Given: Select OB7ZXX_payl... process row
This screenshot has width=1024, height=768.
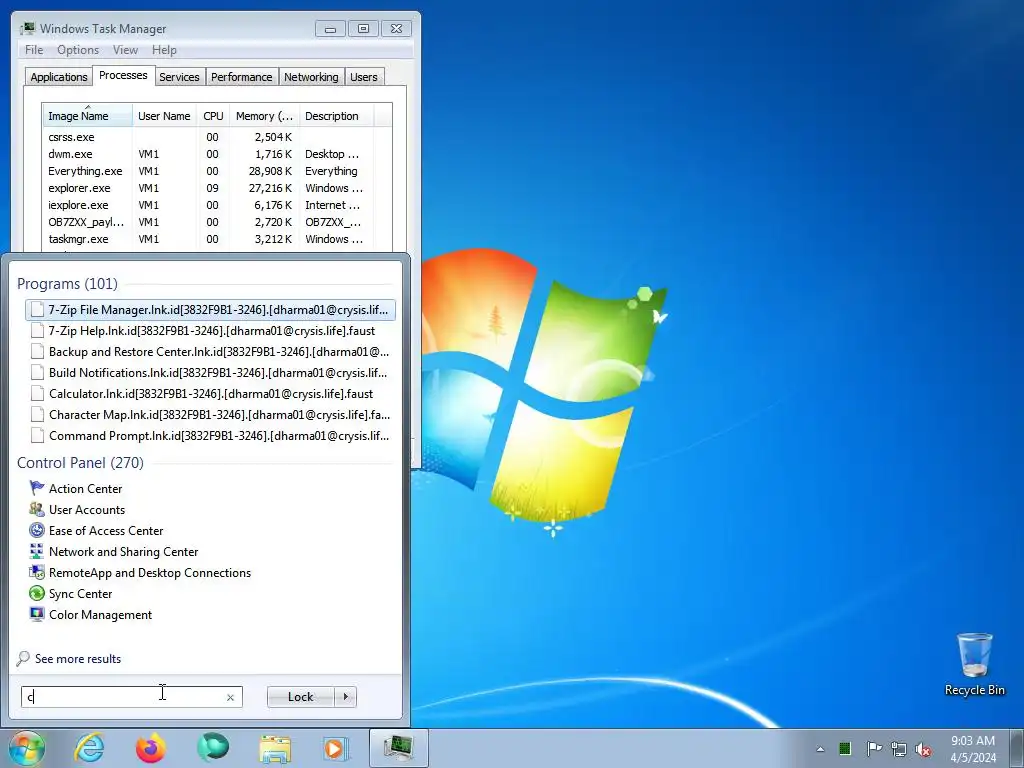Looking at the screenshot, I should [x=208, y=221].
